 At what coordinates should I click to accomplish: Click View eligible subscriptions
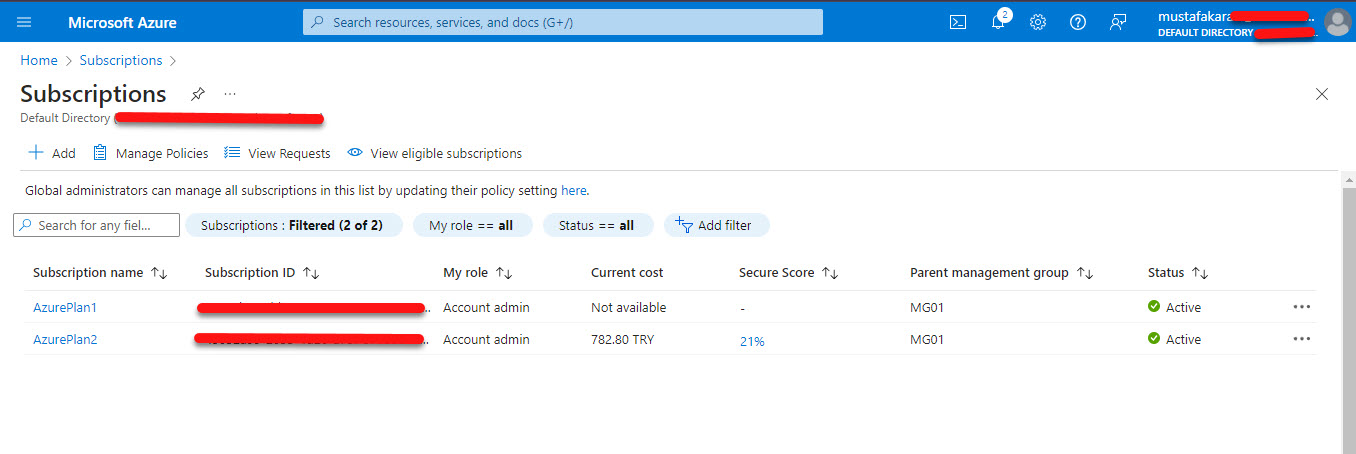coord(435,153)
